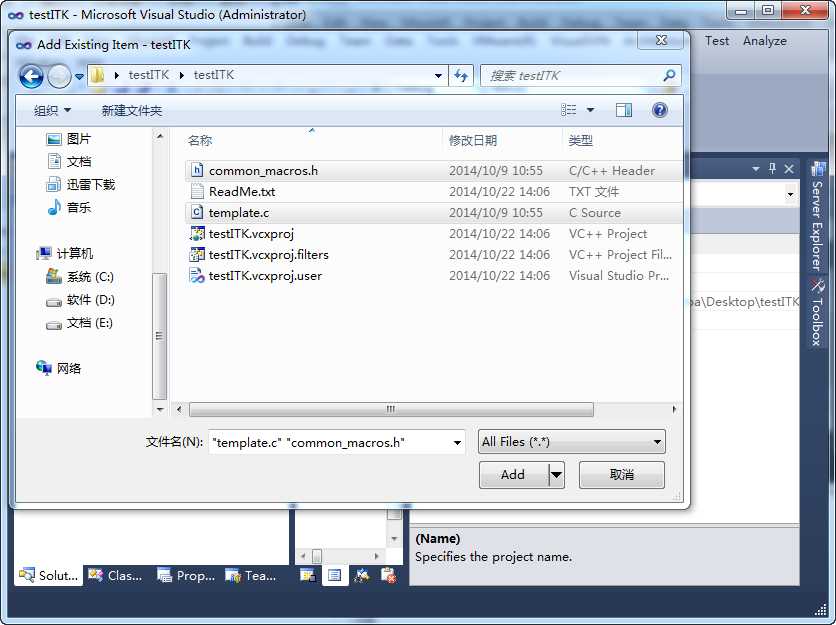
Task: Click change view icon in dialog toolbar
Action: 568,110
